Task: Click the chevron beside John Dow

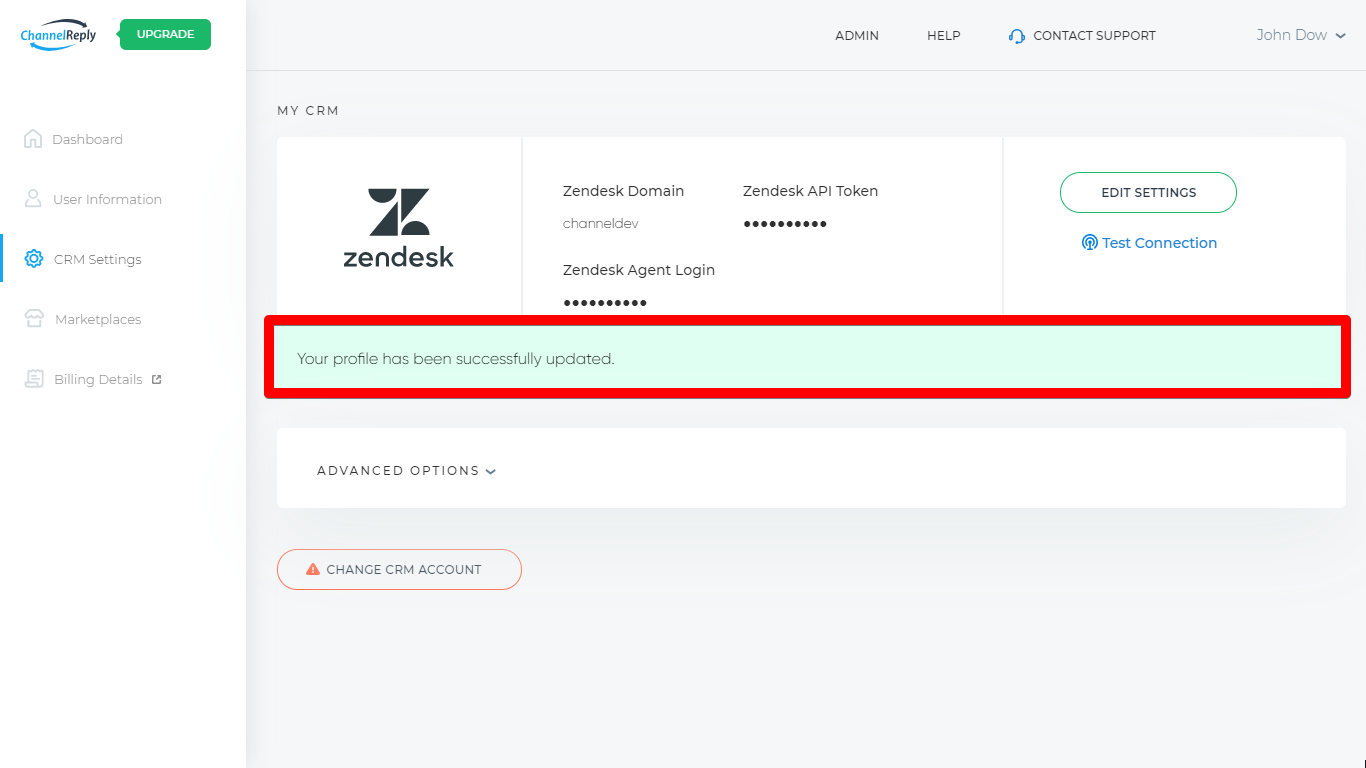Action: 1340,36
